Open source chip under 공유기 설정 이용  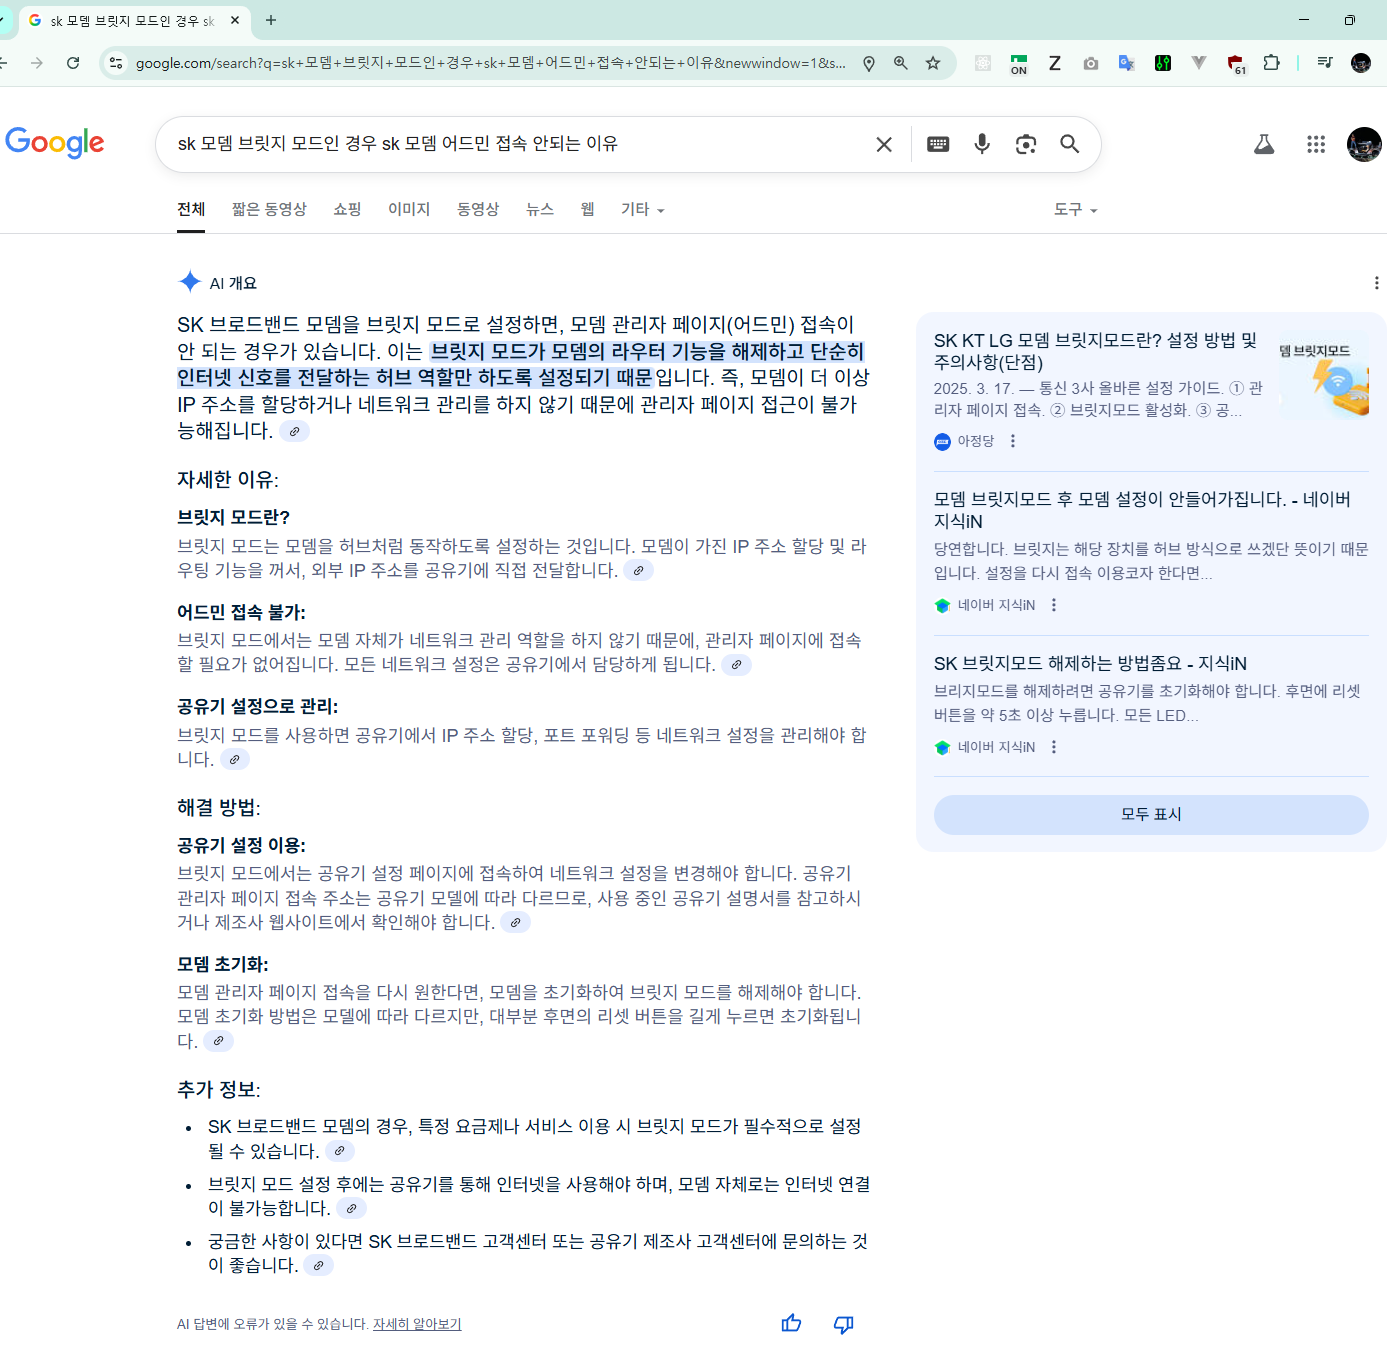[x=515, y=923]
